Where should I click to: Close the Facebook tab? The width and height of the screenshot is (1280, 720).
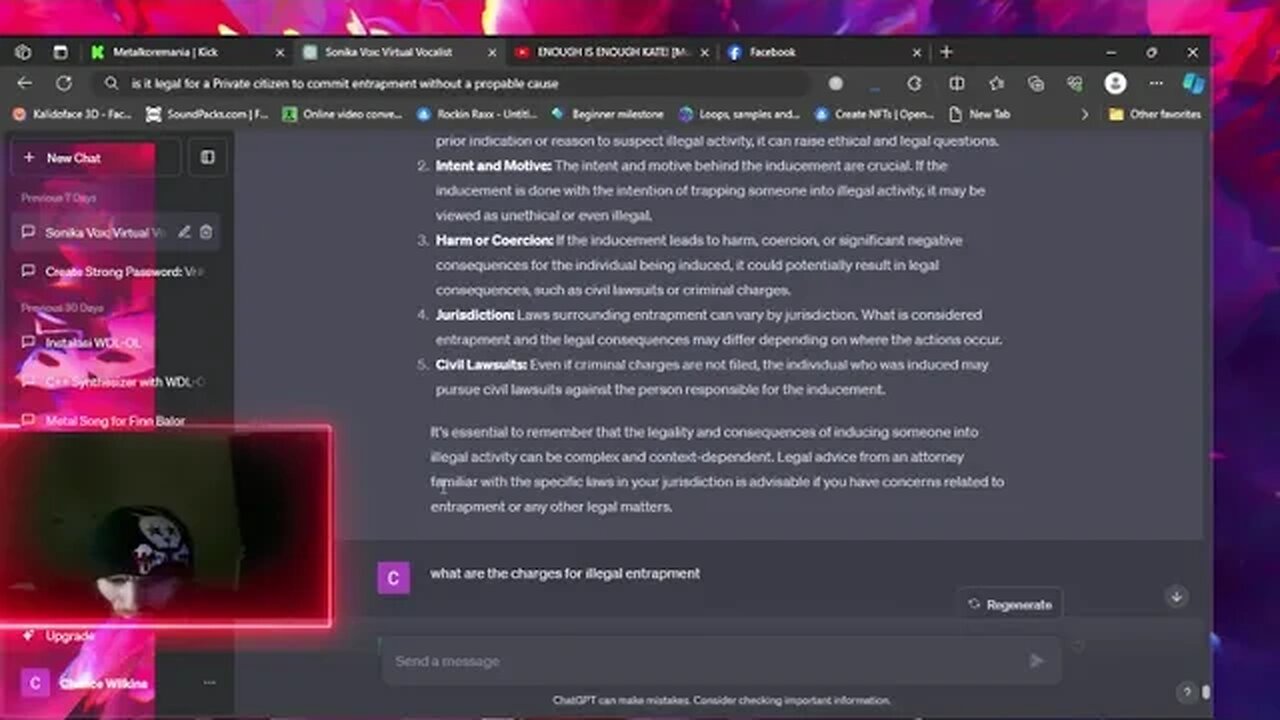click(x=917, y=52)
